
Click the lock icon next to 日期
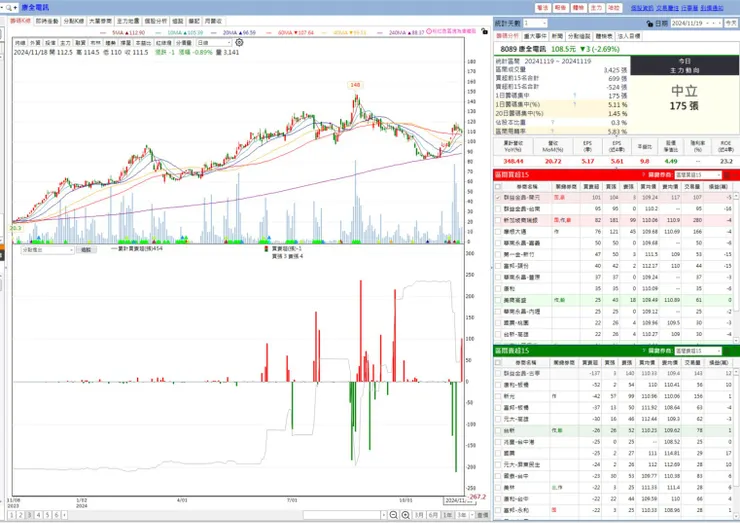point(650,23)
